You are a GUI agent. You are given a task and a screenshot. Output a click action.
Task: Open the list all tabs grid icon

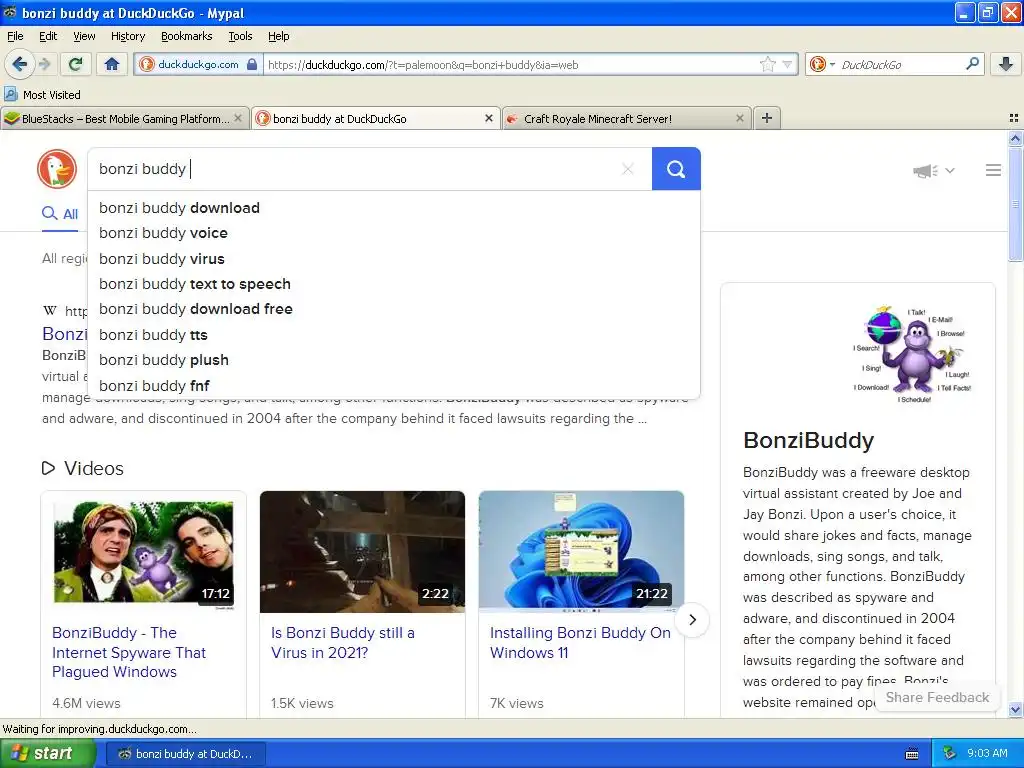[x=1014, y=118]
